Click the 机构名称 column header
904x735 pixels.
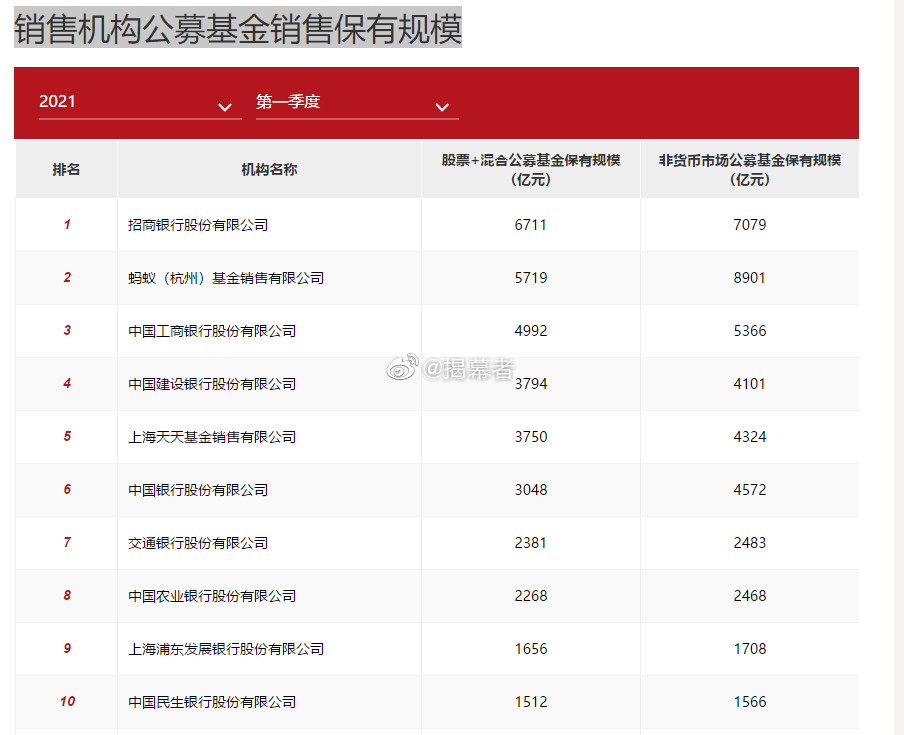tap(269, 169)
